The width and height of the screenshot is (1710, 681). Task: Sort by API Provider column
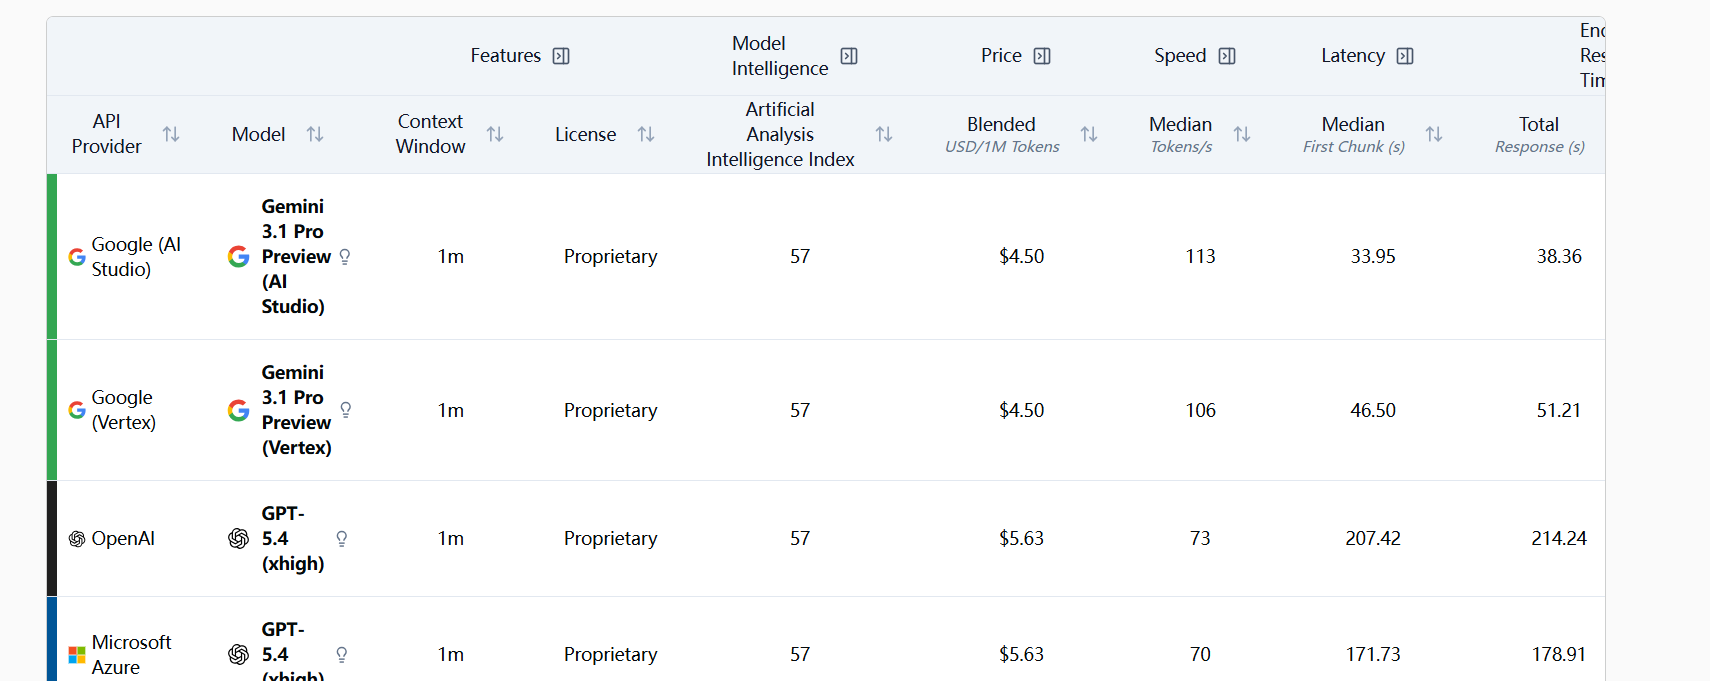click(171, 134)
